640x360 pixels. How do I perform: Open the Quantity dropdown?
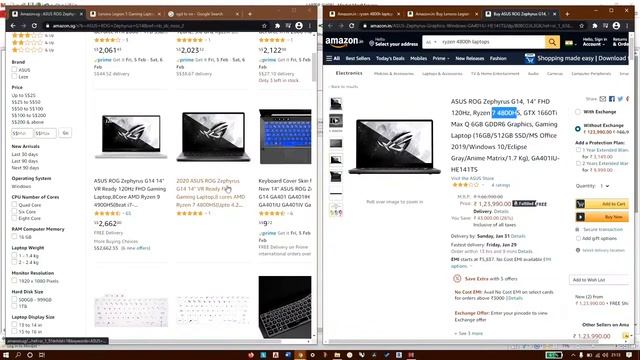click(x=604, y=186)
